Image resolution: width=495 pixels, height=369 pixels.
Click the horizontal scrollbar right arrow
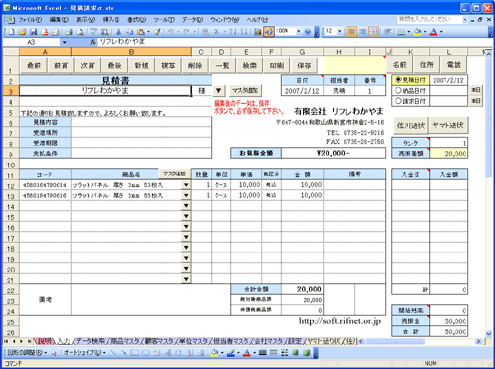pos(478,341)
